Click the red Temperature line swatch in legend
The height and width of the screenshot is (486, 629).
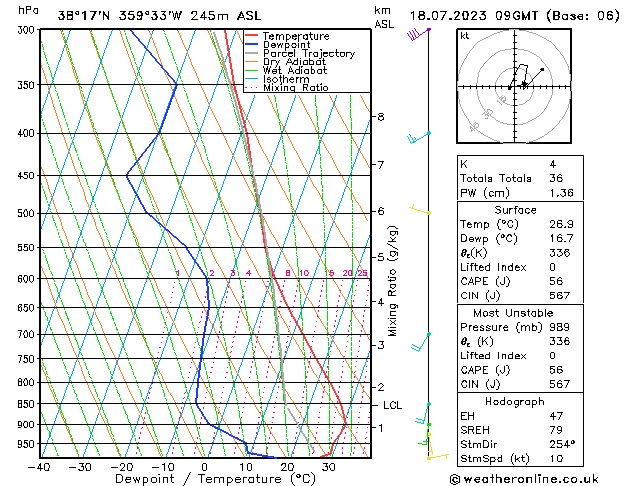(x=252, y=36)
